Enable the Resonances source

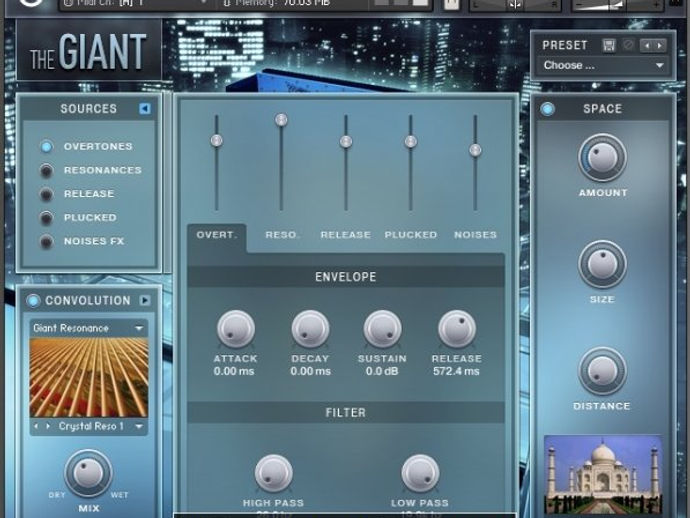tap(46, 170)
